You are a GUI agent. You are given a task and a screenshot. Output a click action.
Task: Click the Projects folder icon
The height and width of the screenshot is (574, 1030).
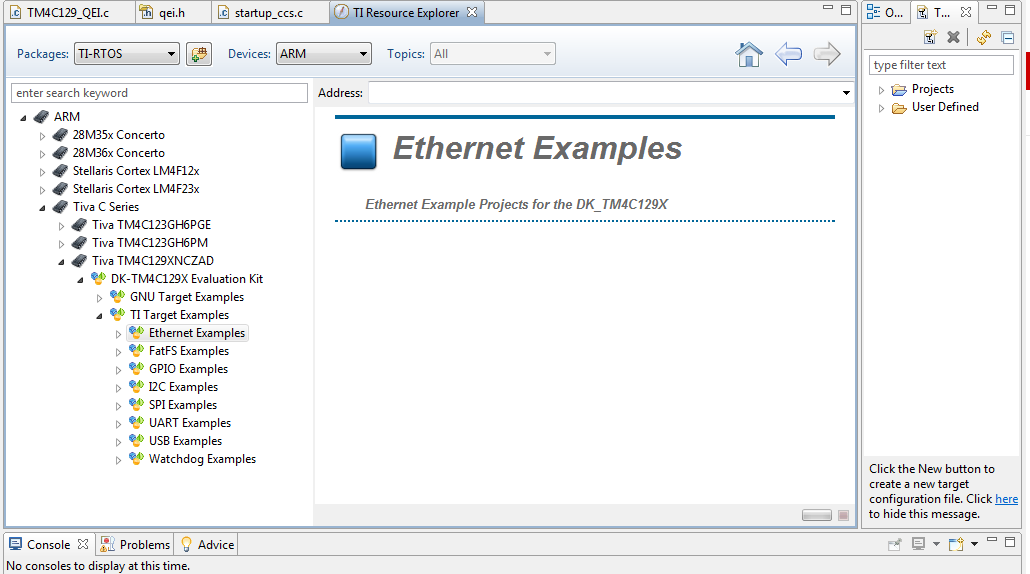899,89
